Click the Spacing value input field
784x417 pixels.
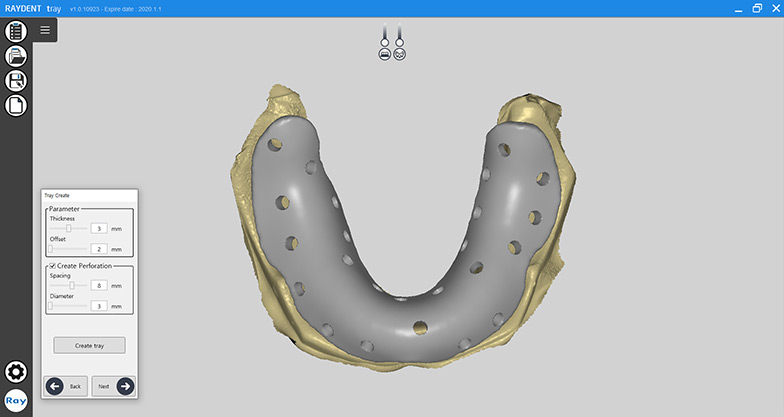click(99, 286)
